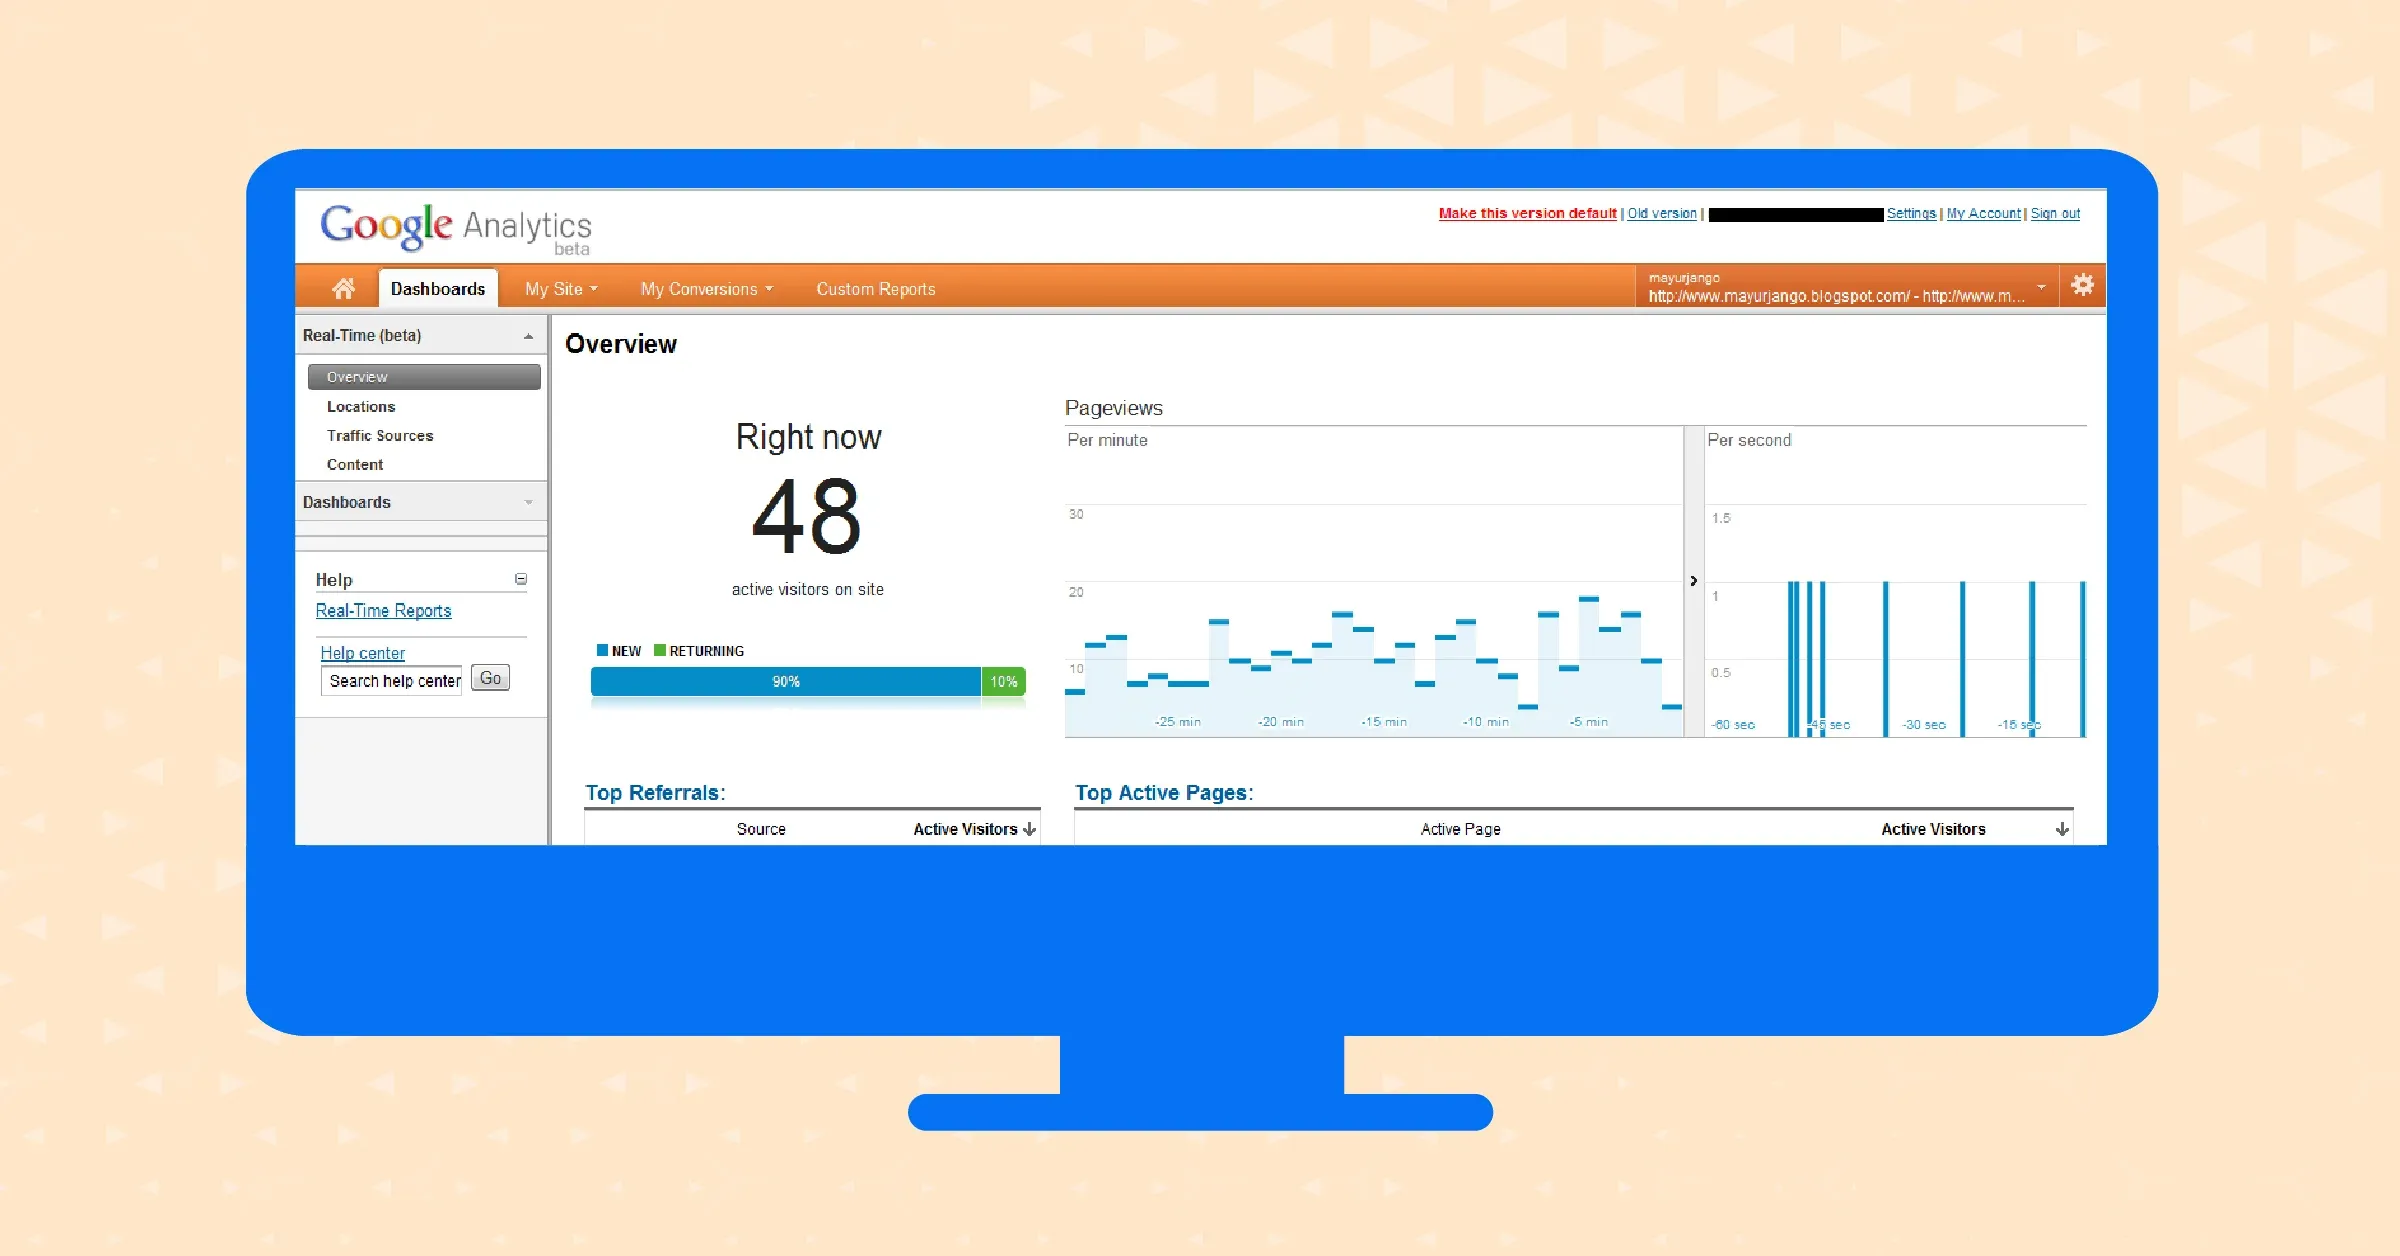Viewport: 2400px width, 1256px height.
Task: Click the 90% new visitors bar
Action: [x=786, y=681]
